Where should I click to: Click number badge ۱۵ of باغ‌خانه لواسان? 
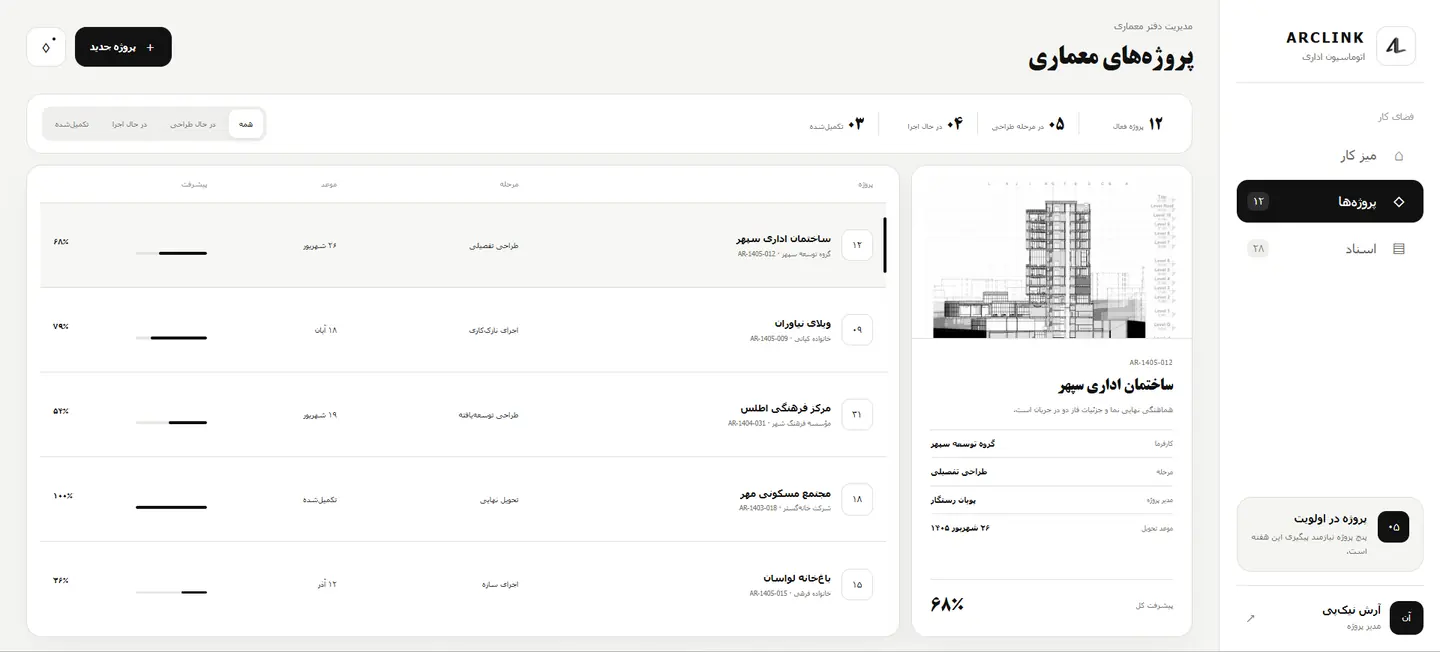(x=857, y=584)
